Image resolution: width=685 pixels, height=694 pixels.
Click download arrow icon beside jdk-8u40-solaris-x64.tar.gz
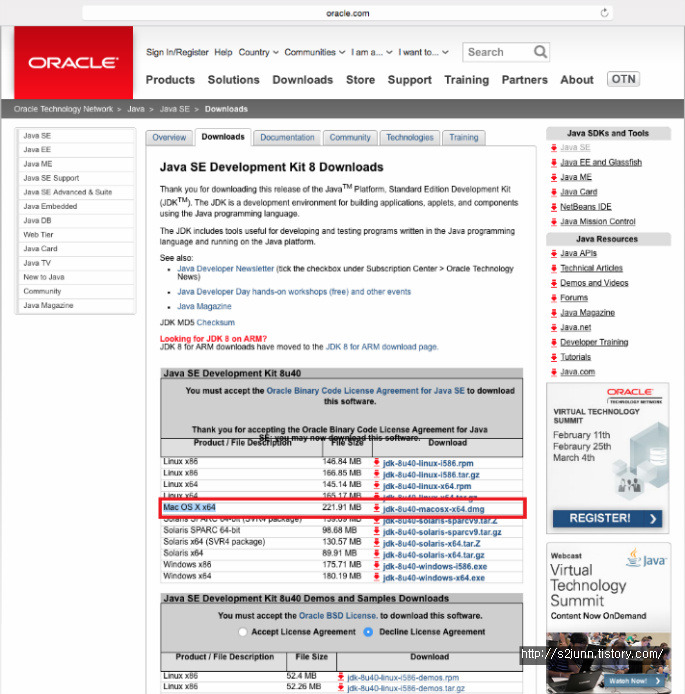click(377, 554)
